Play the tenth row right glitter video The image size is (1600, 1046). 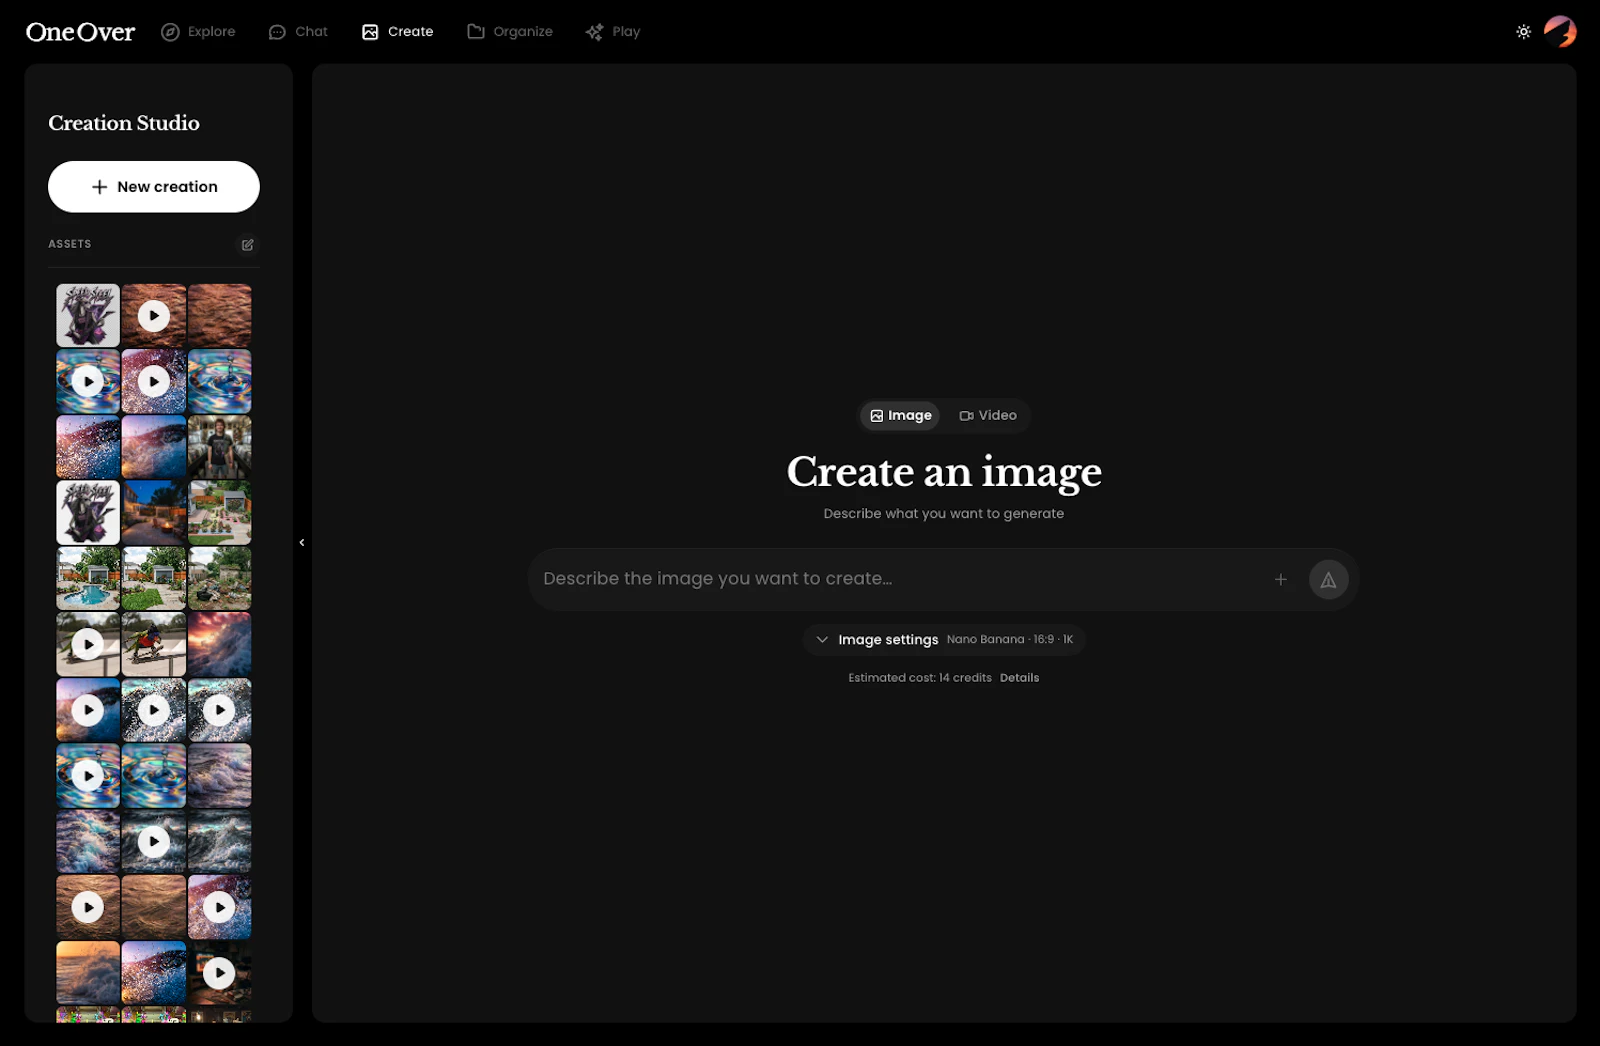220,908
